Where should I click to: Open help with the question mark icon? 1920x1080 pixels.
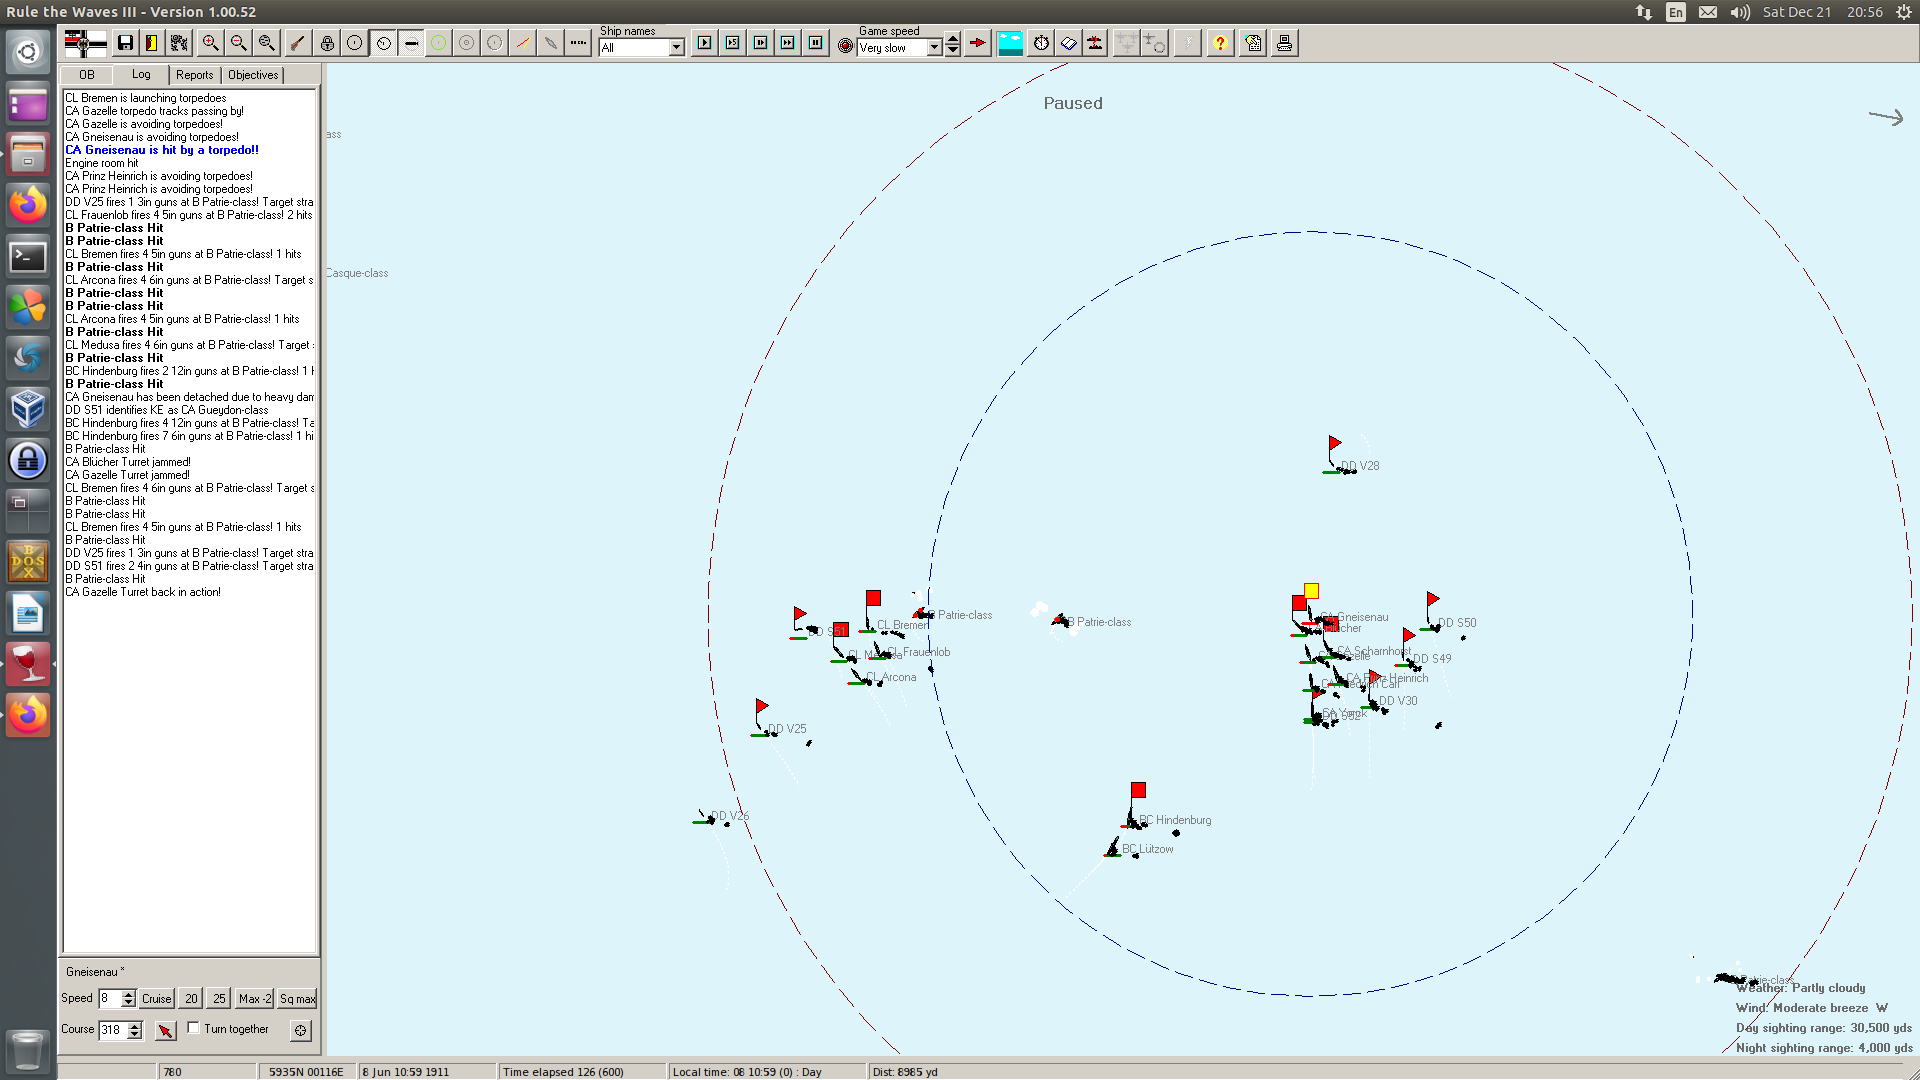pos(1220,43)
